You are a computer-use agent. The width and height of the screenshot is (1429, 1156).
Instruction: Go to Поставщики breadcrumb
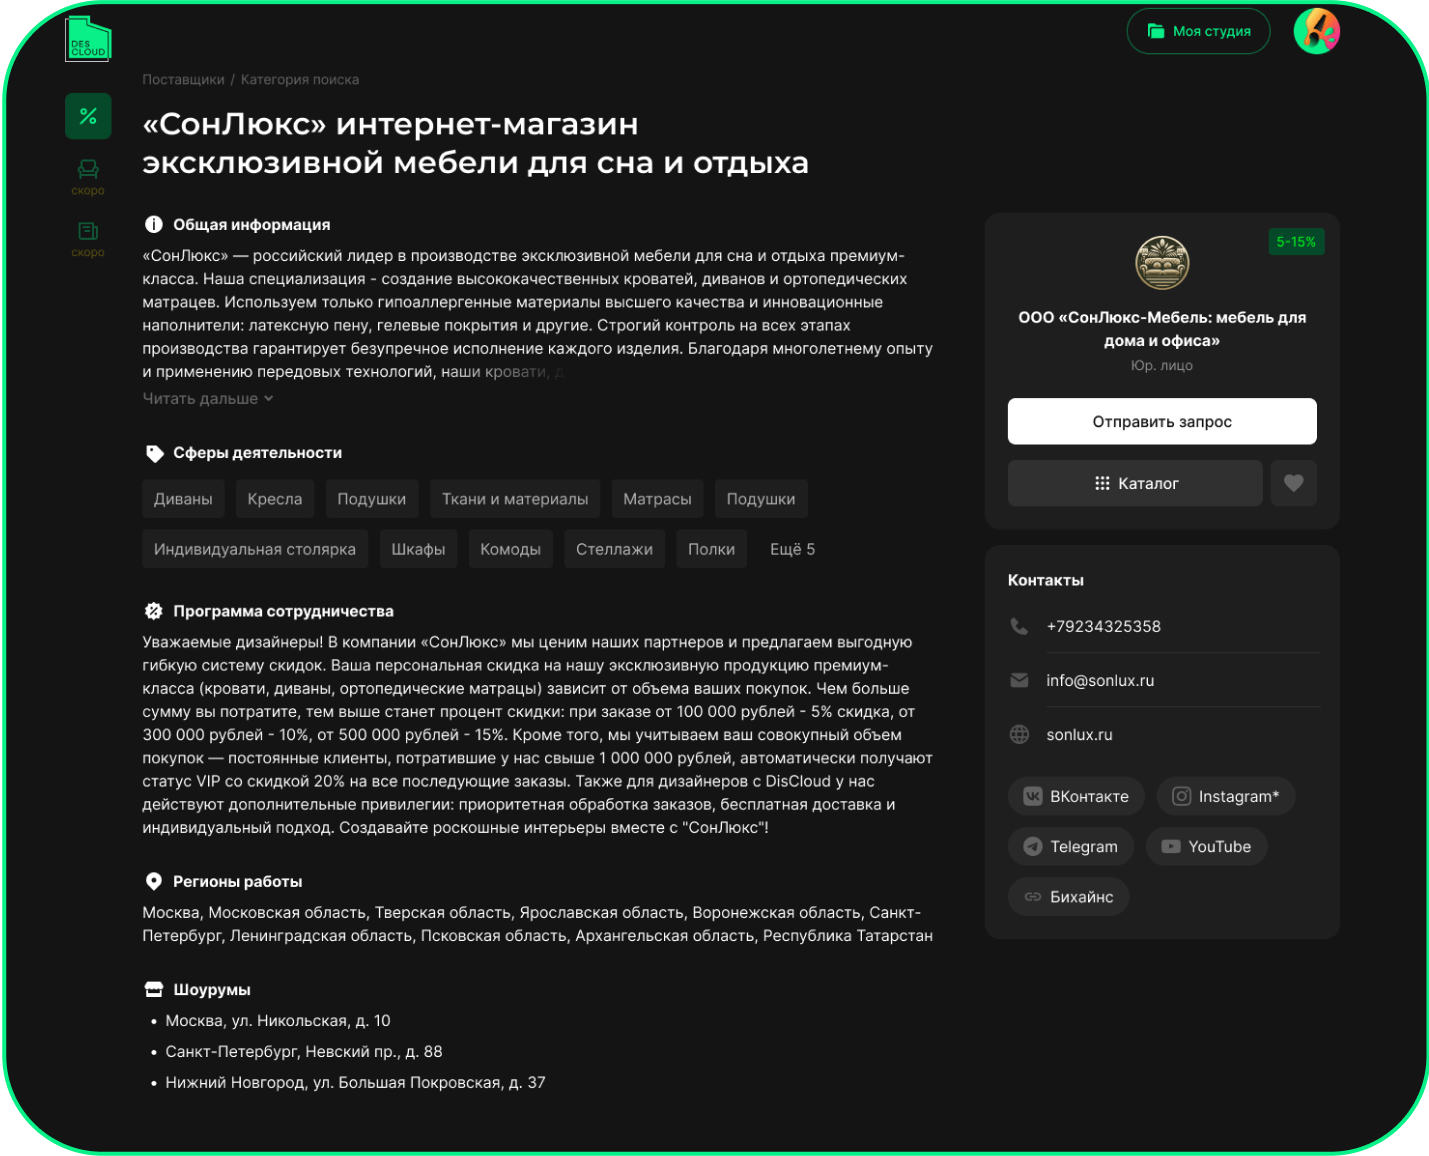click(183, 79)
